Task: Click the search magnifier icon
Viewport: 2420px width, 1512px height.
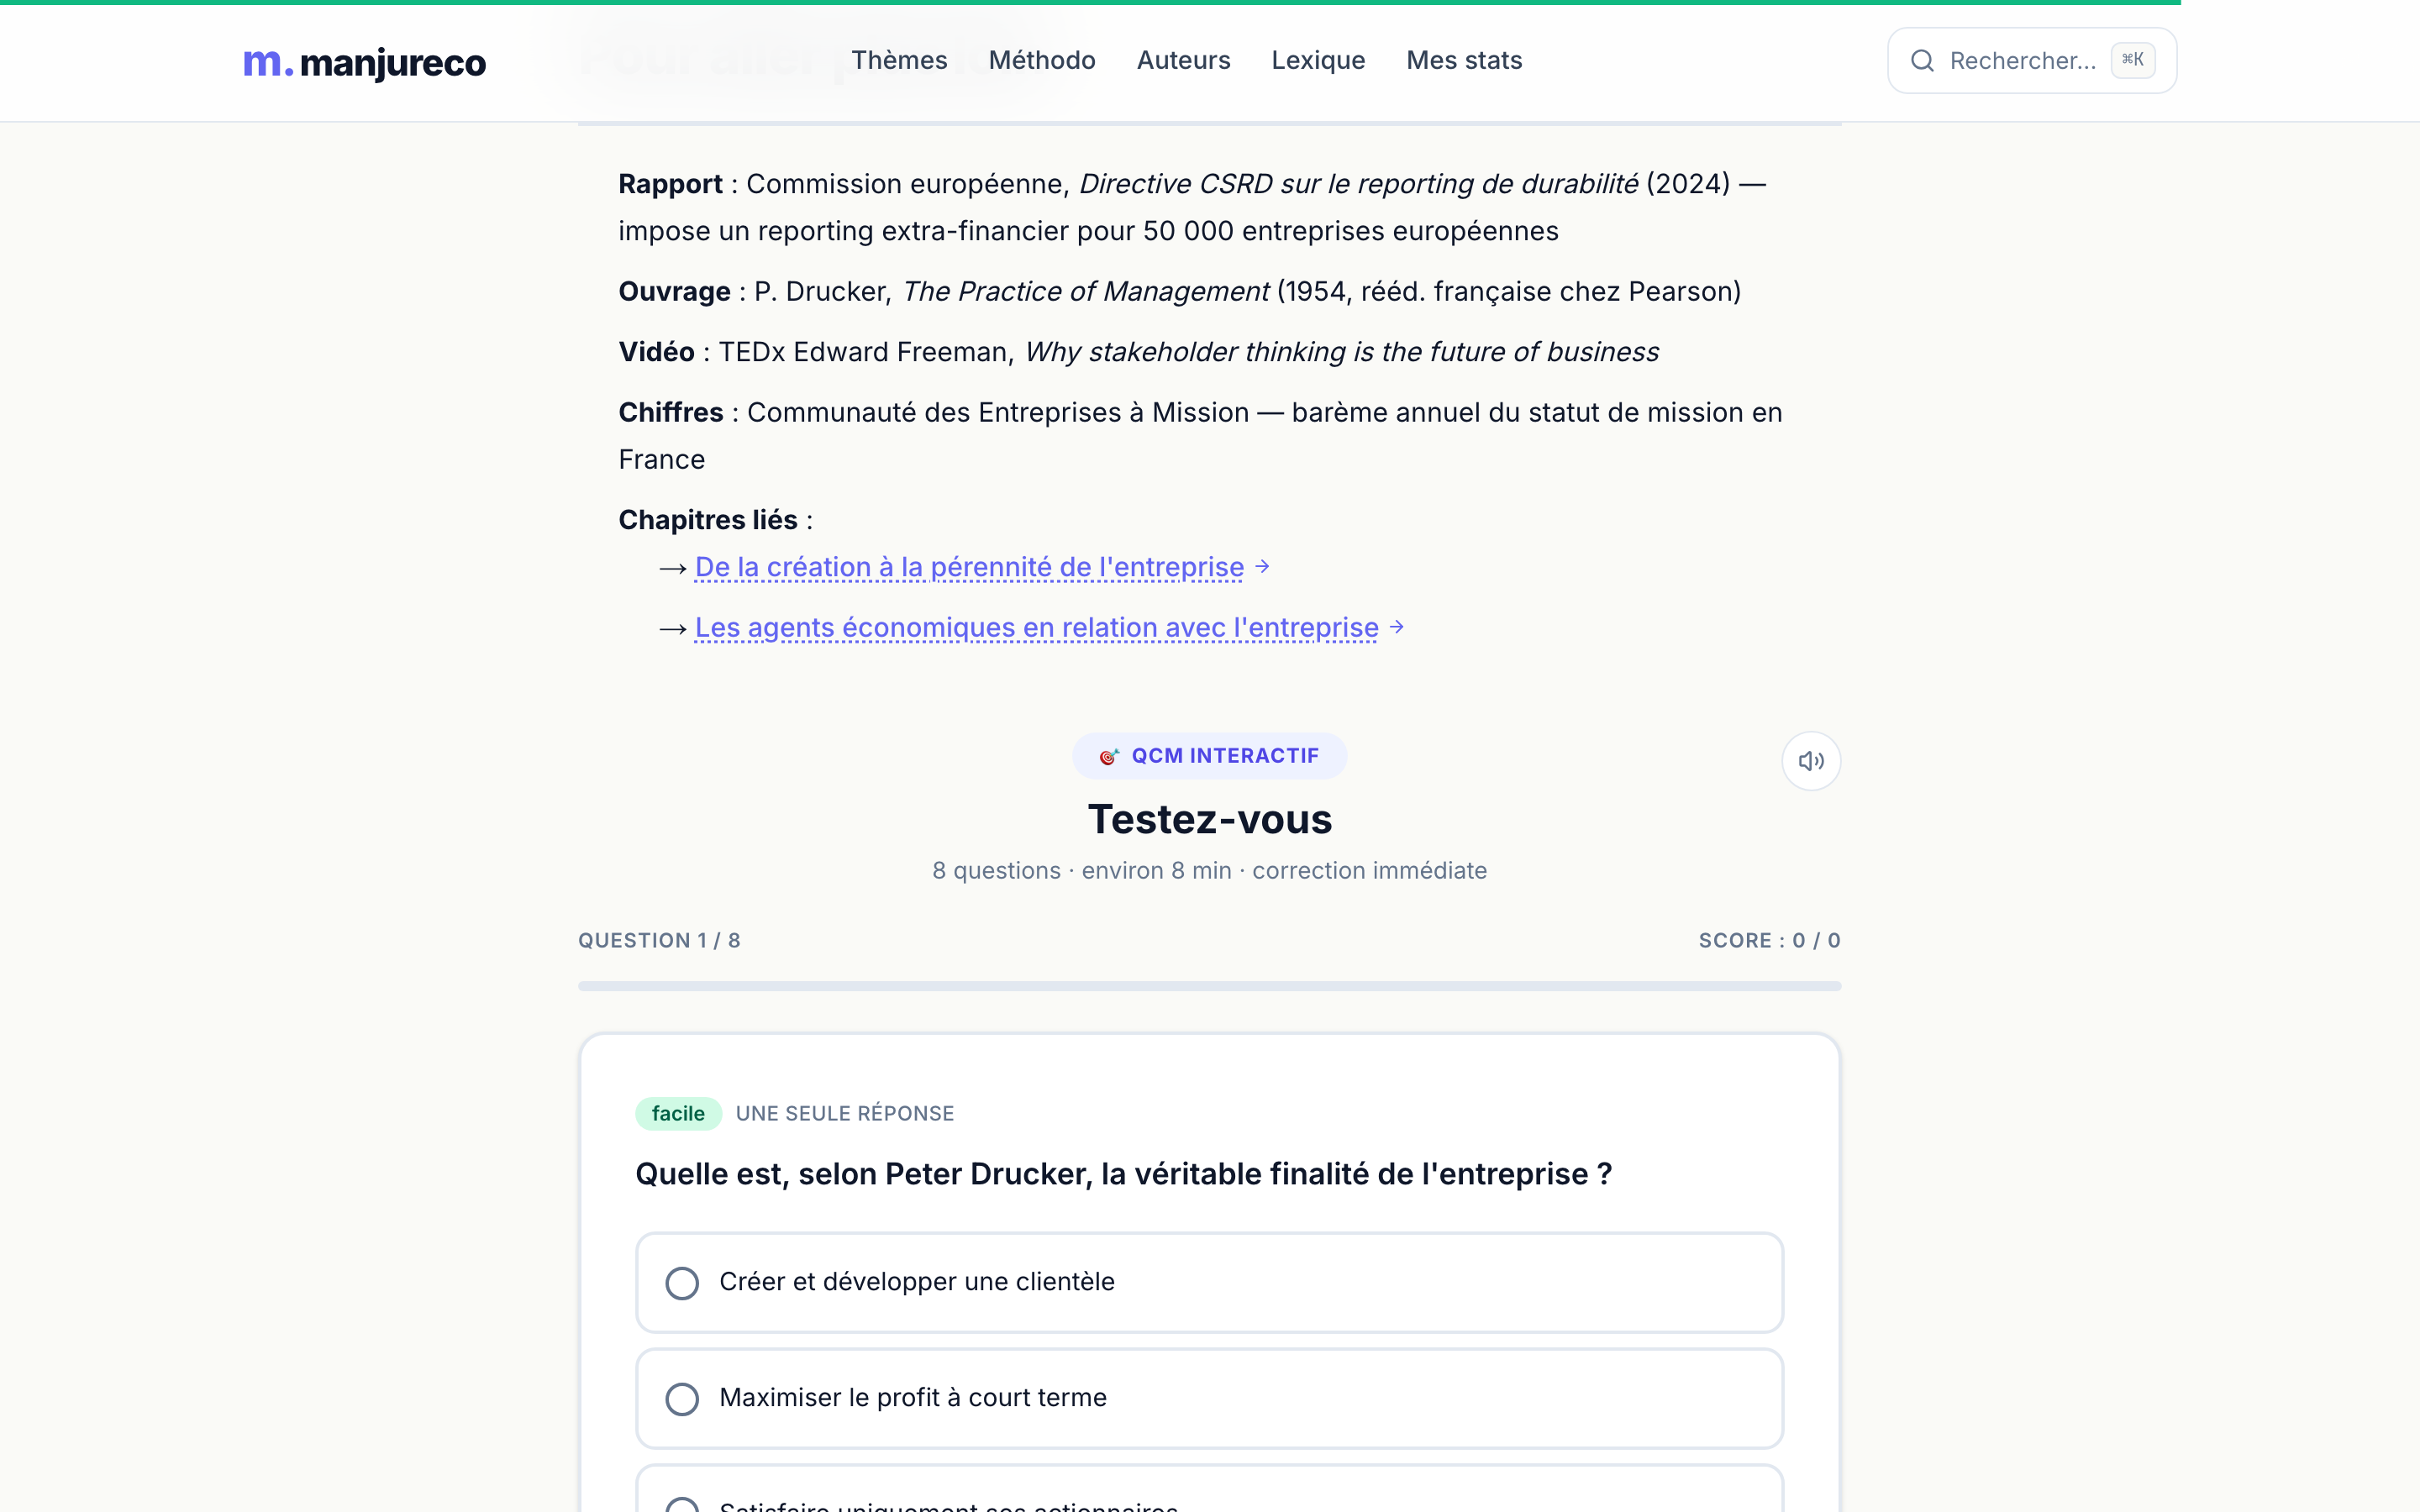Action: 1923,60
